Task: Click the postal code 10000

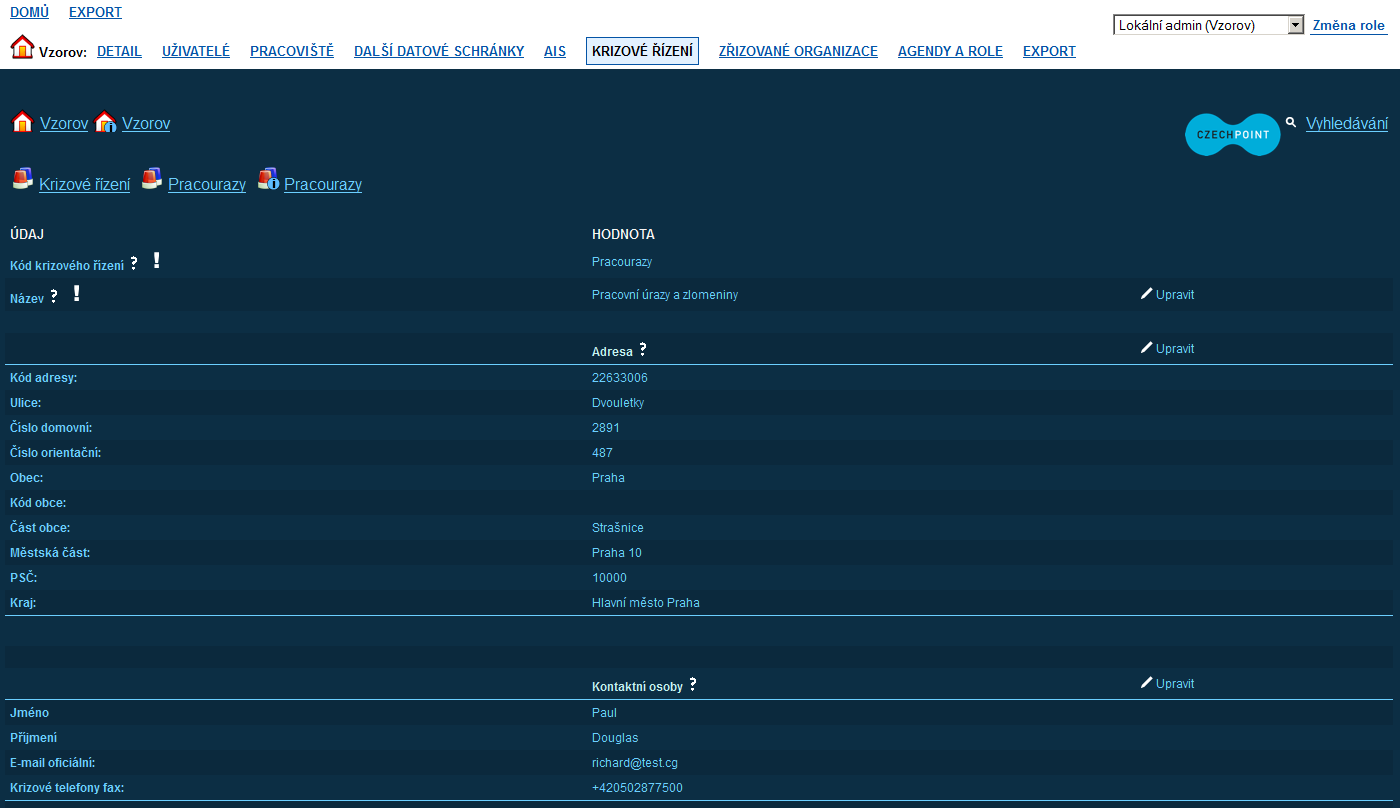Action: click(x=609, y=578)
